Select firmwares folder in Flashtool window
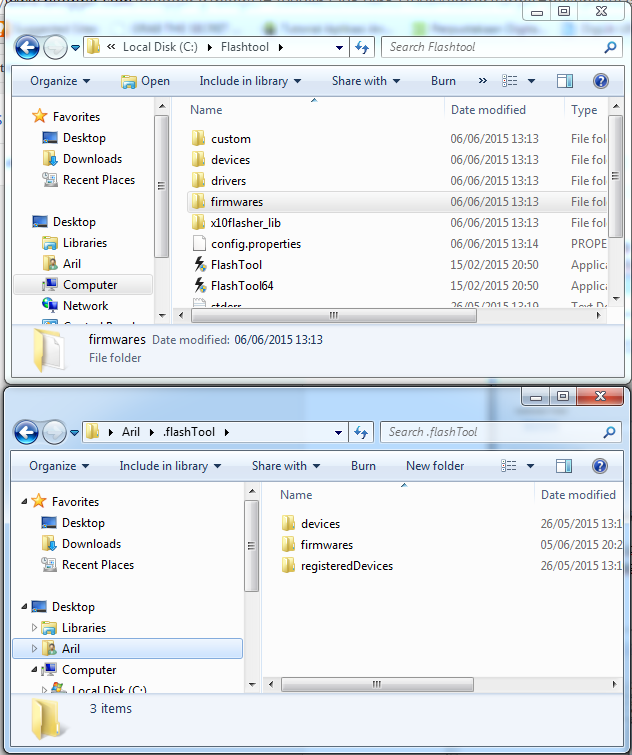The width and height of the screenshot is (632, 755). pyautogui.click(x=397, y=202)
